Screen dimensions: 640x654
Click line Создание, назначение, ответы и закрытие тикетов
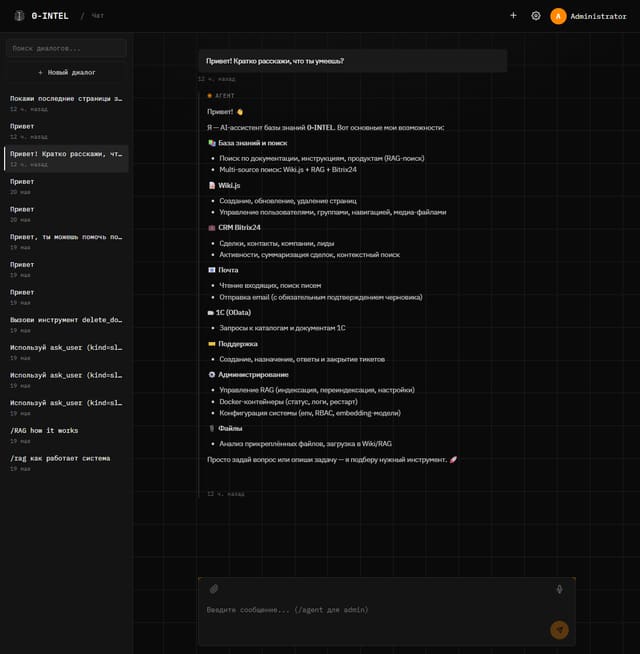pos(302,360)
